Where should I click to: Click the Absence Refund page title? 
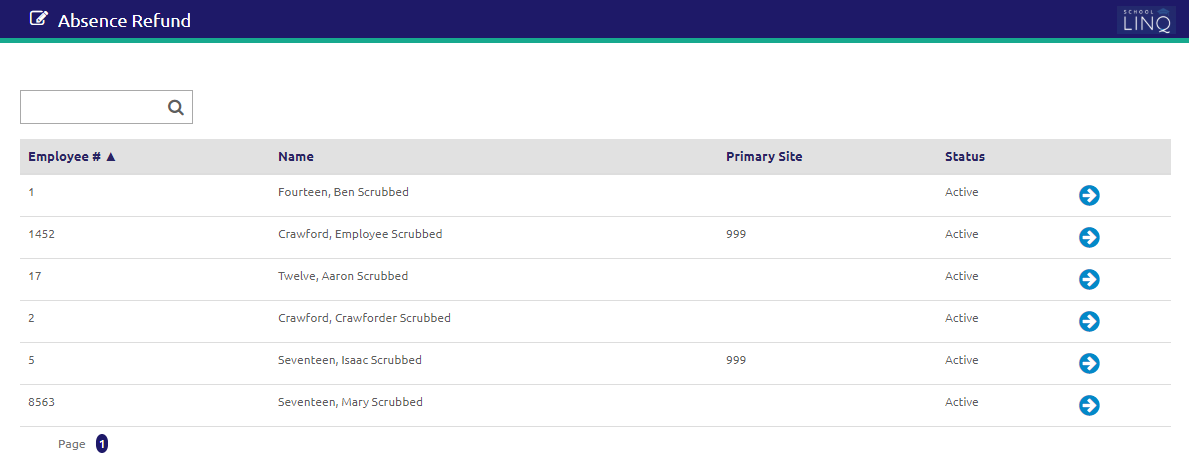[124, 20]
